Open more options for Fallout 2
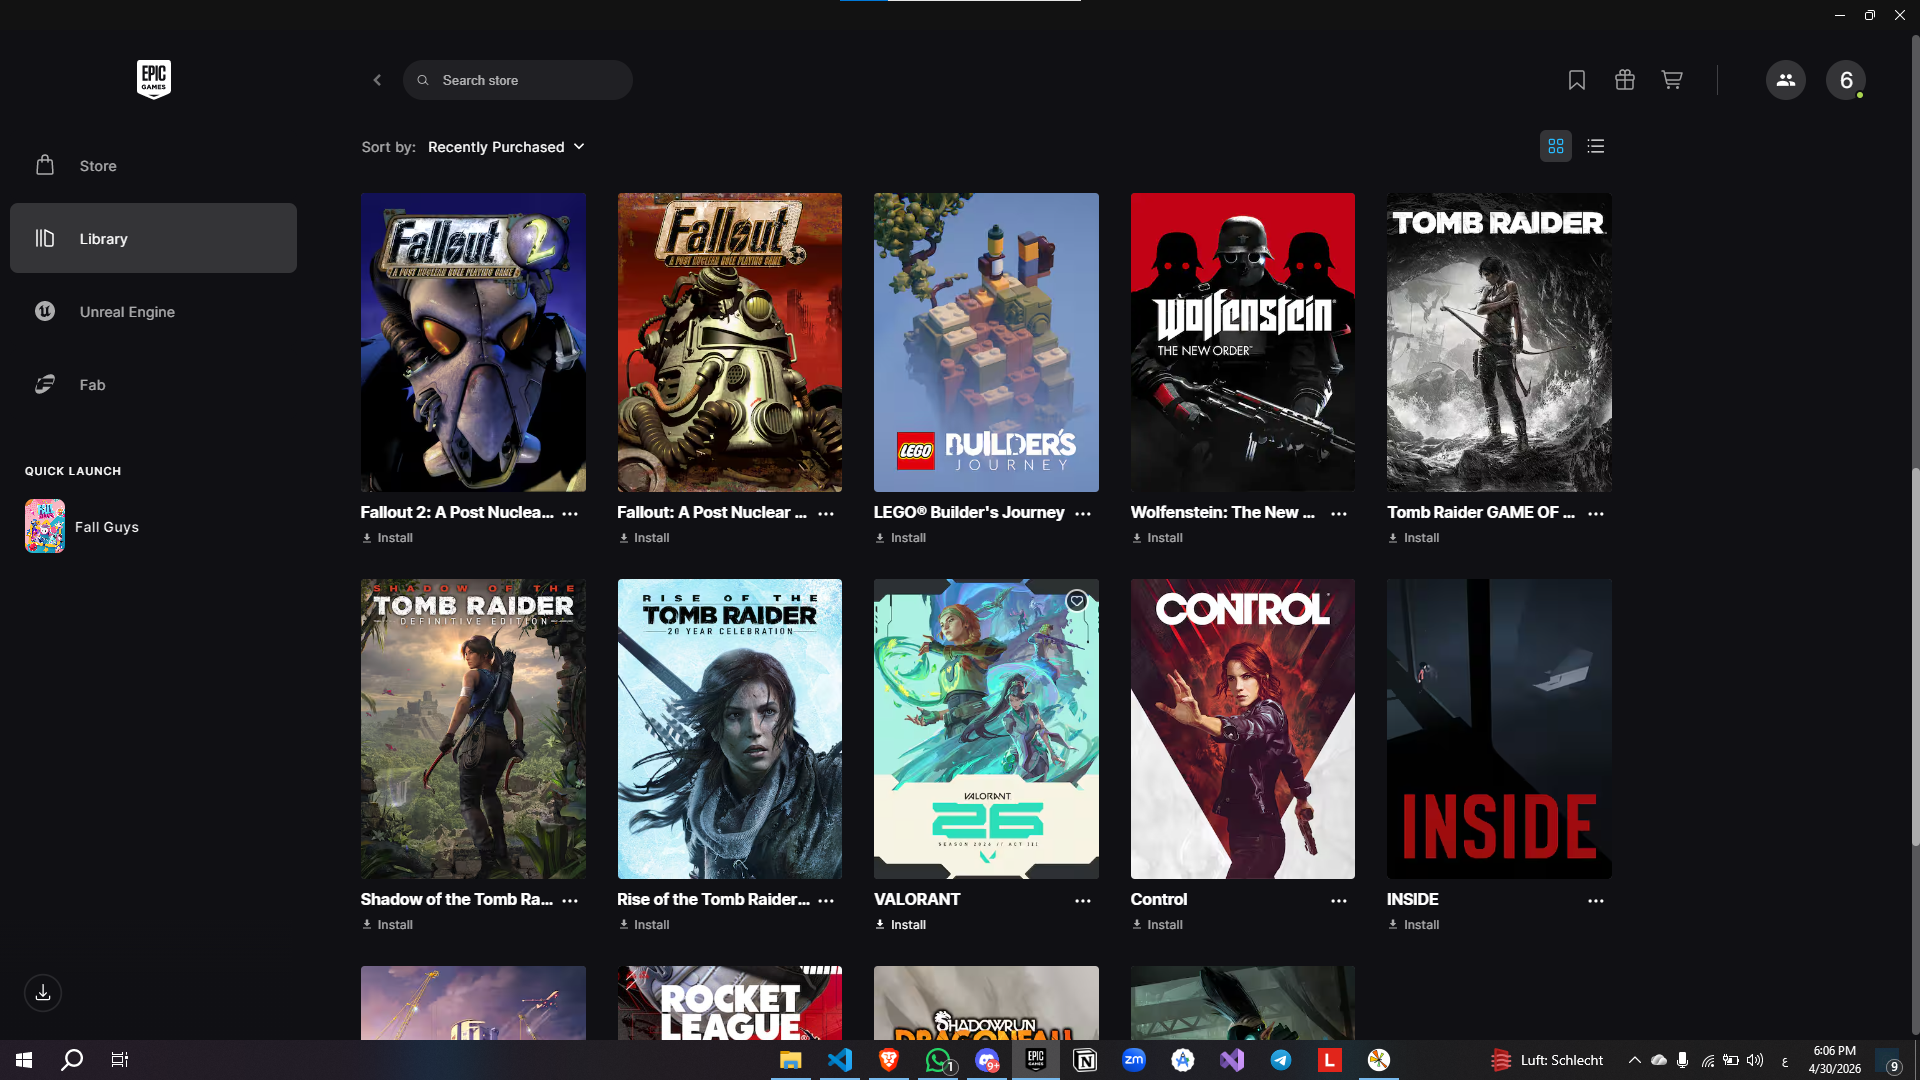The image size is (1920, 1080). (x=570, y=513)
